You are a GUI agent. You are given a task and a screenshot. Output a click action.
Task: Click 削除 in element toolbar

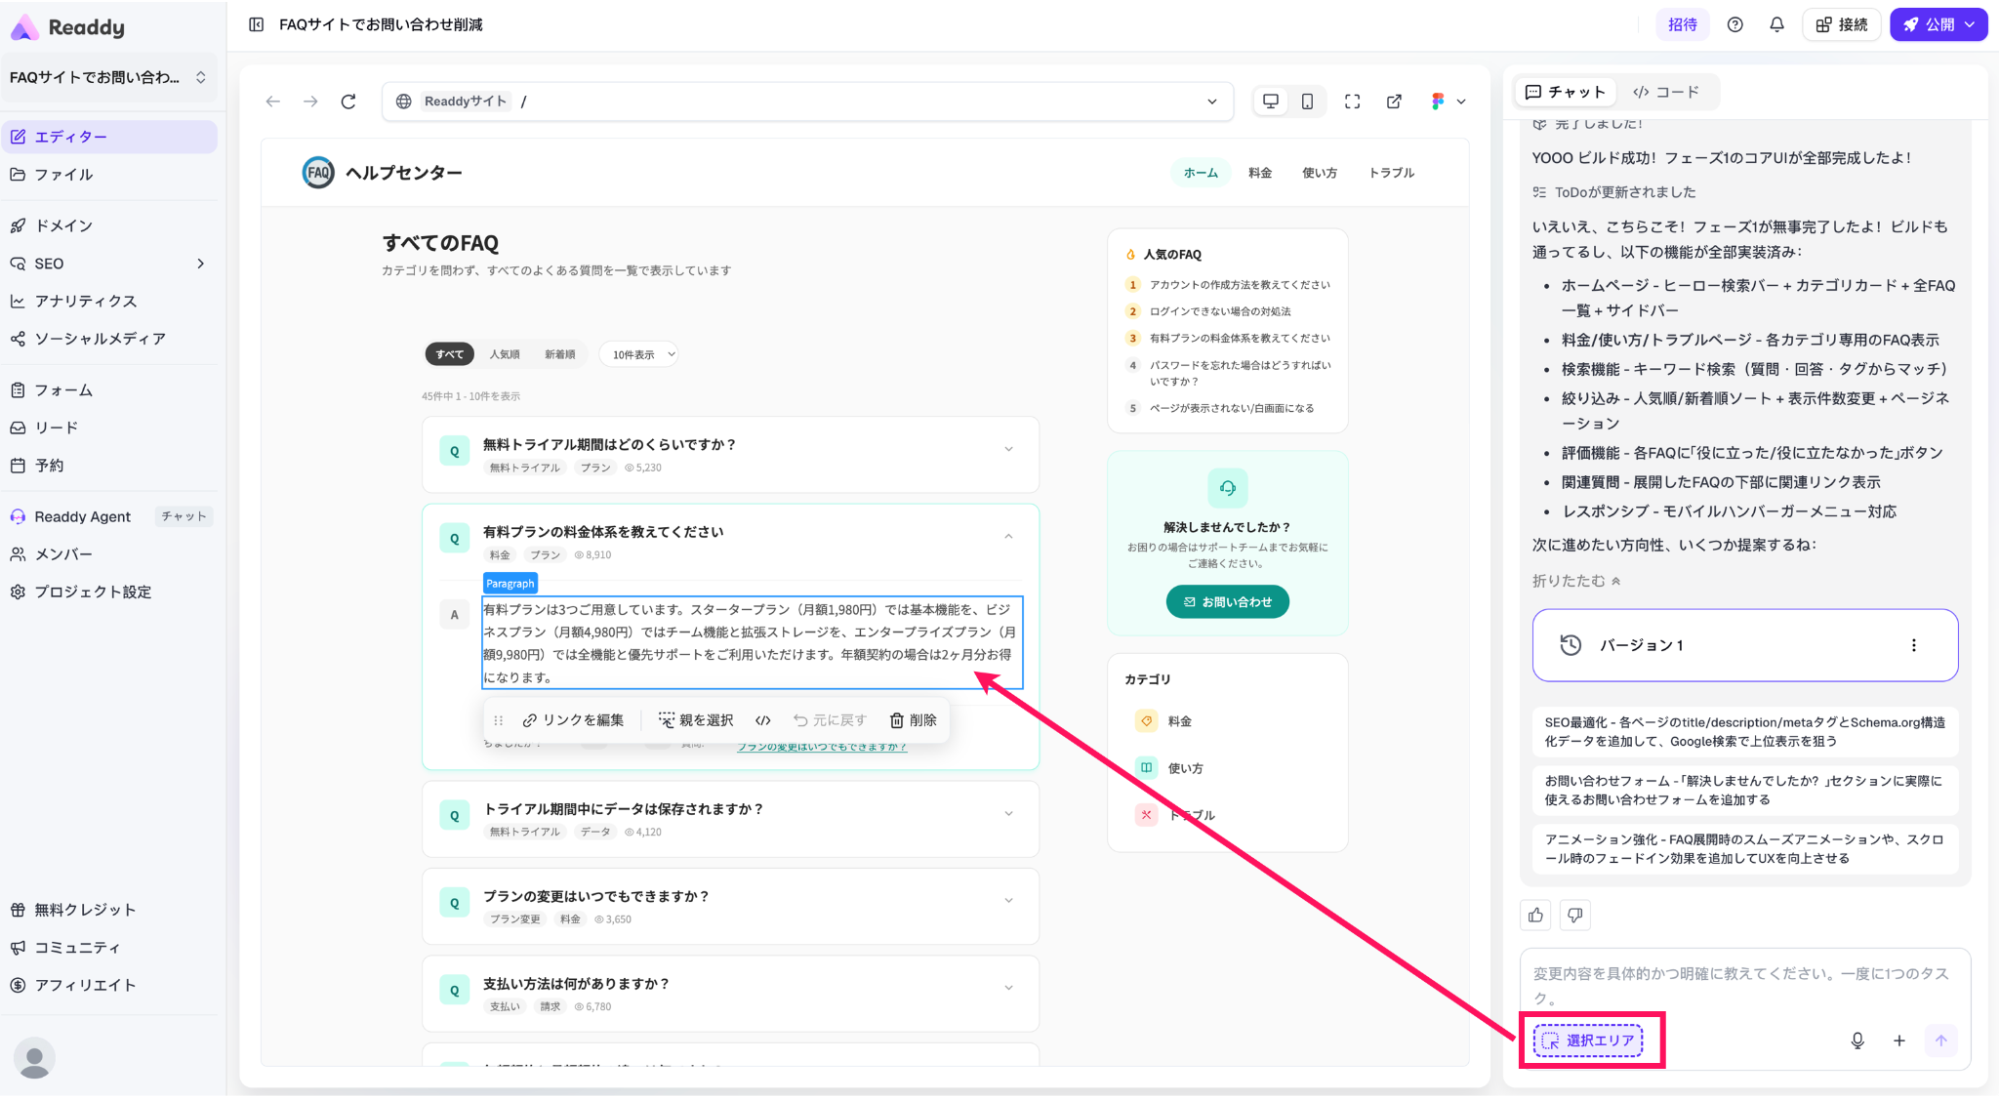click(x=913, y=720)
